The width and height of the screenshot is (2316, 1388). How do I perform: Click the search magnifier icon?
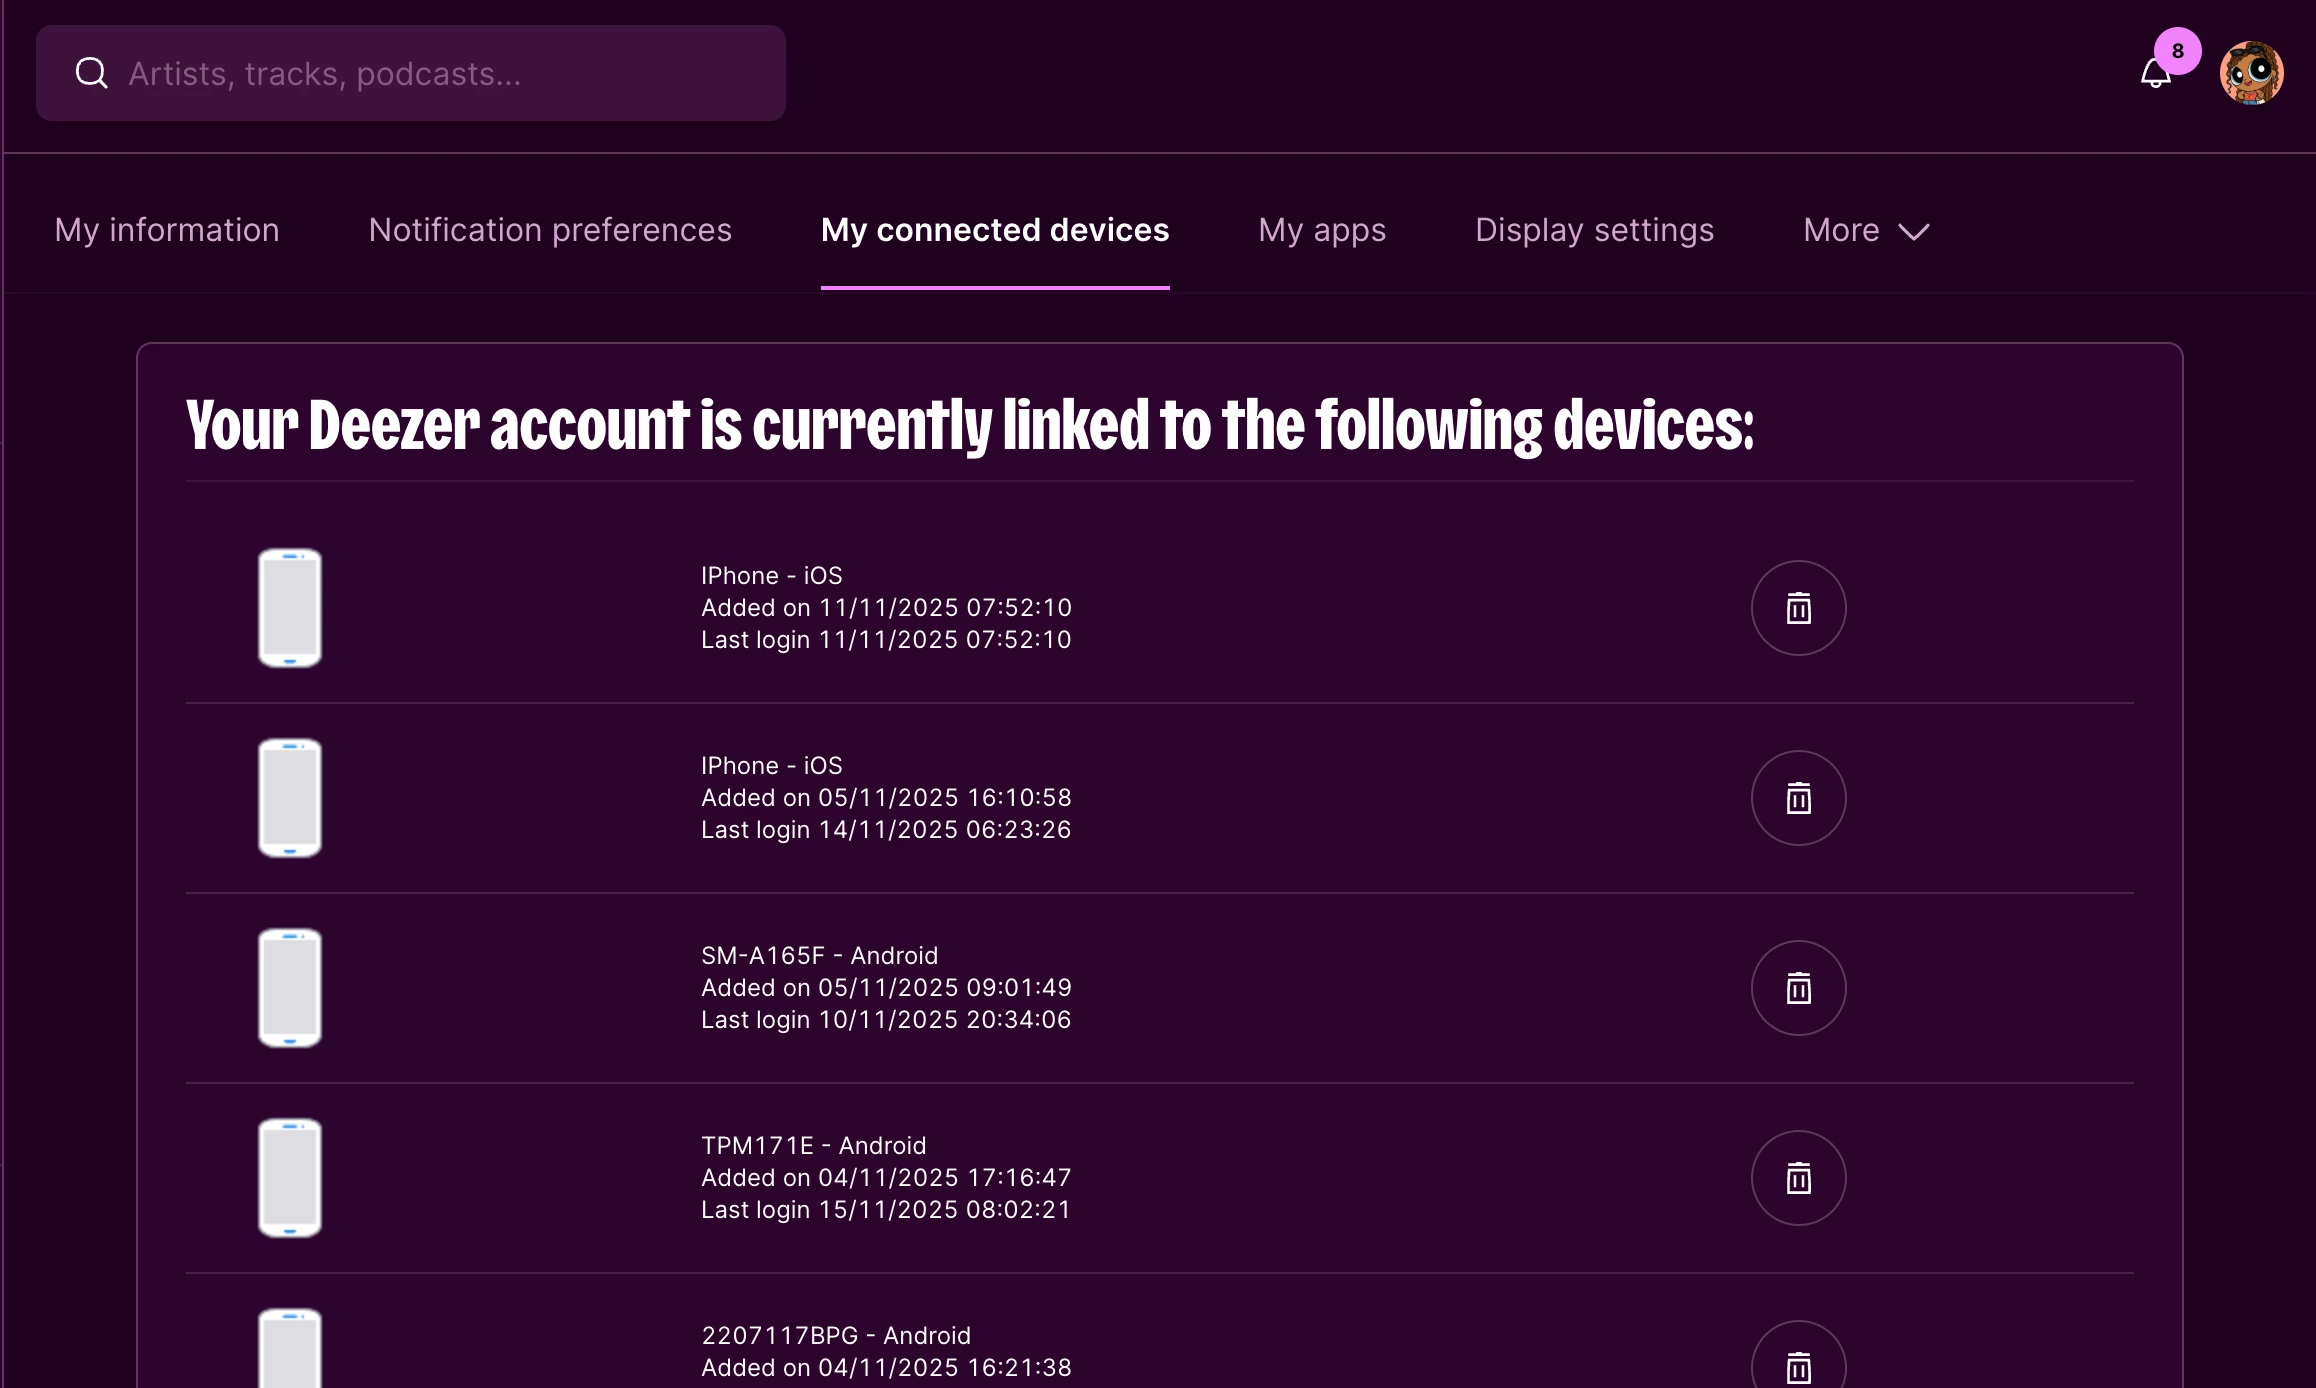pos(92,73)
